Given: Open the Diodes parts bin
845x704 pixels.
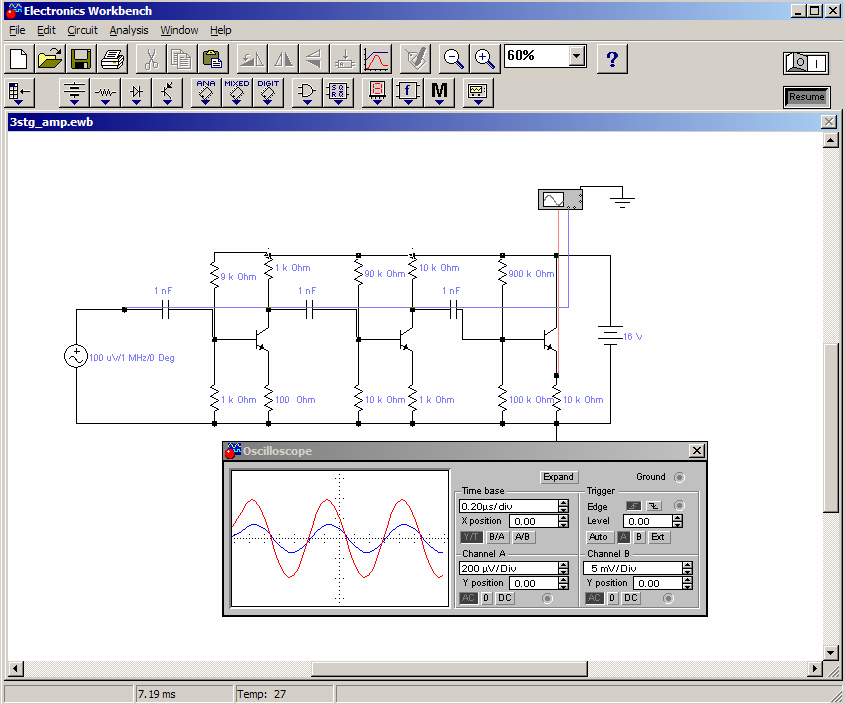Looking at the screenshot, I should pyautogui.click(x=137, y=93).
